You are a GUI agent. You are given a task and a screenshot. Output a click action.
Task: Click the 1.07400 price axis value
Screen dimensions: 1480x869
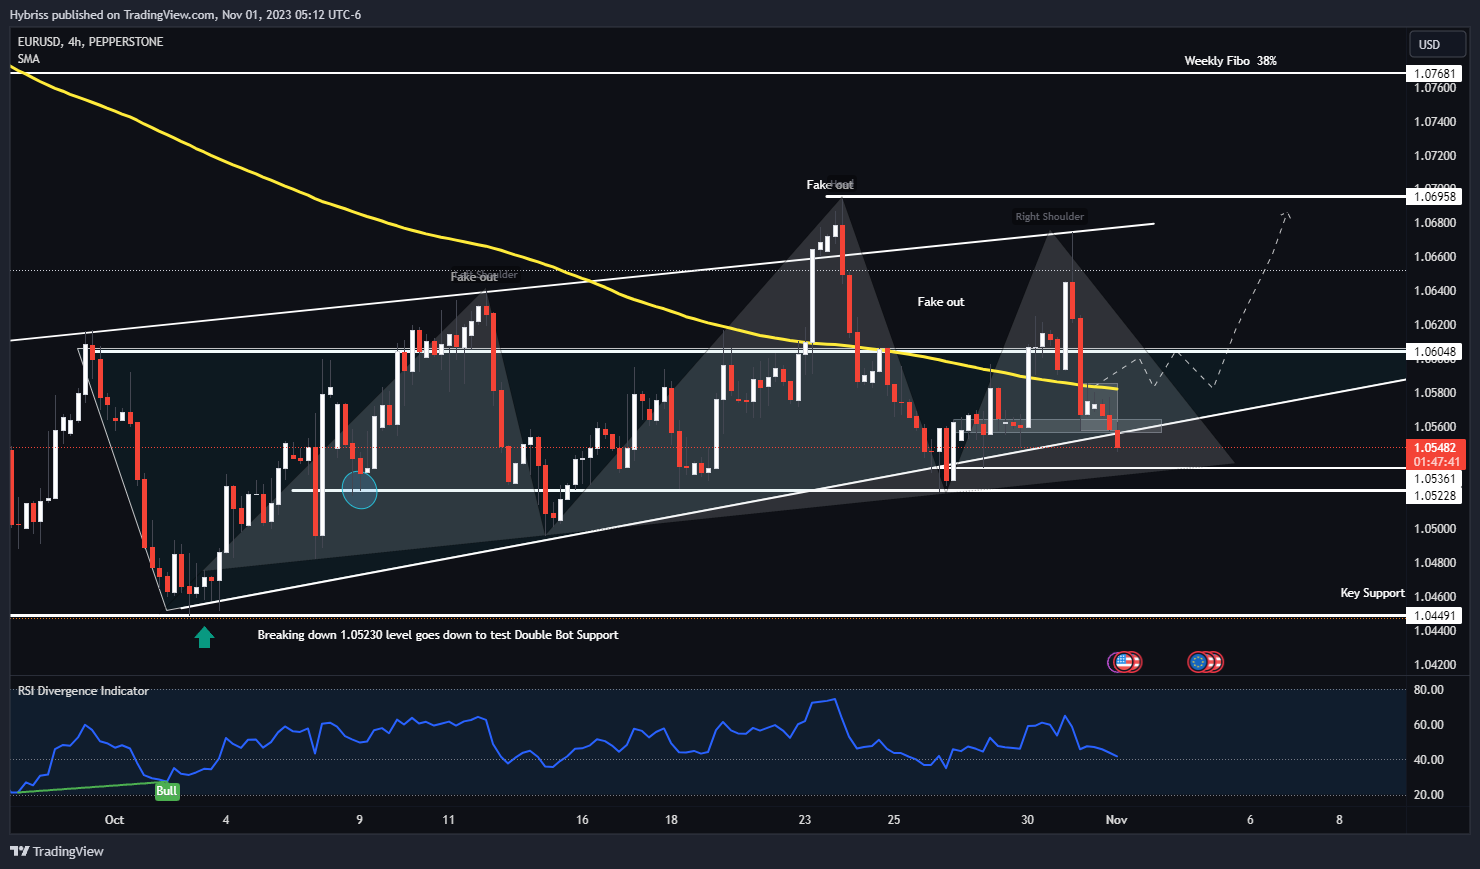tap(1435, 122)
